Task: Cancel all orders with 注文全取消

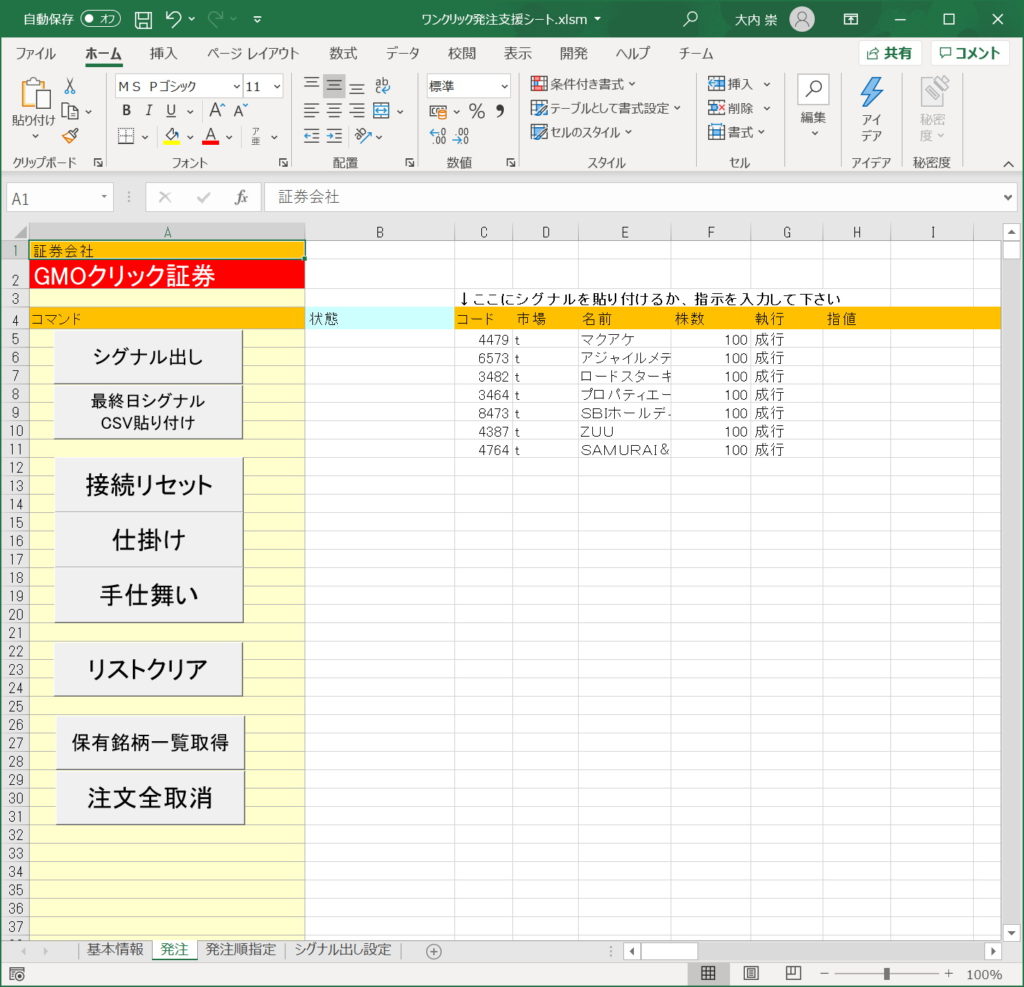Action: [150, 798]
